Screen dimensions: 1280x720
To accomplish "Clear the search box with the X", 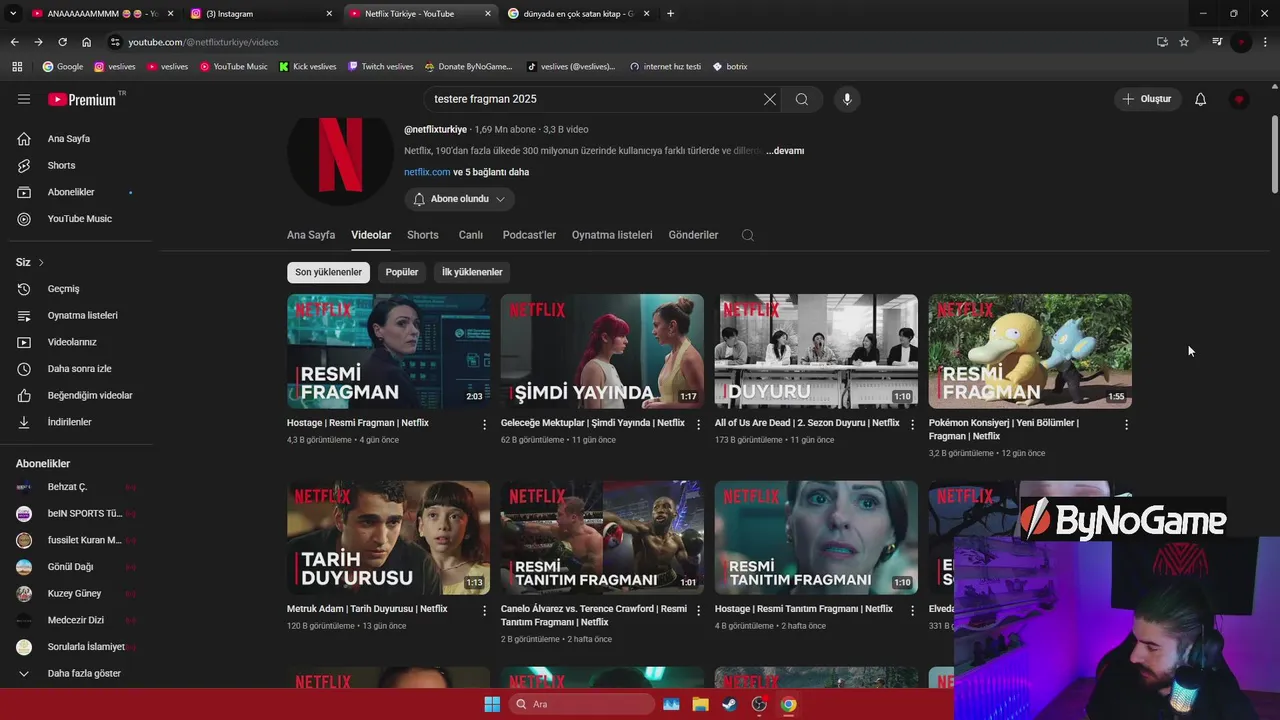I will click(769, 99).
